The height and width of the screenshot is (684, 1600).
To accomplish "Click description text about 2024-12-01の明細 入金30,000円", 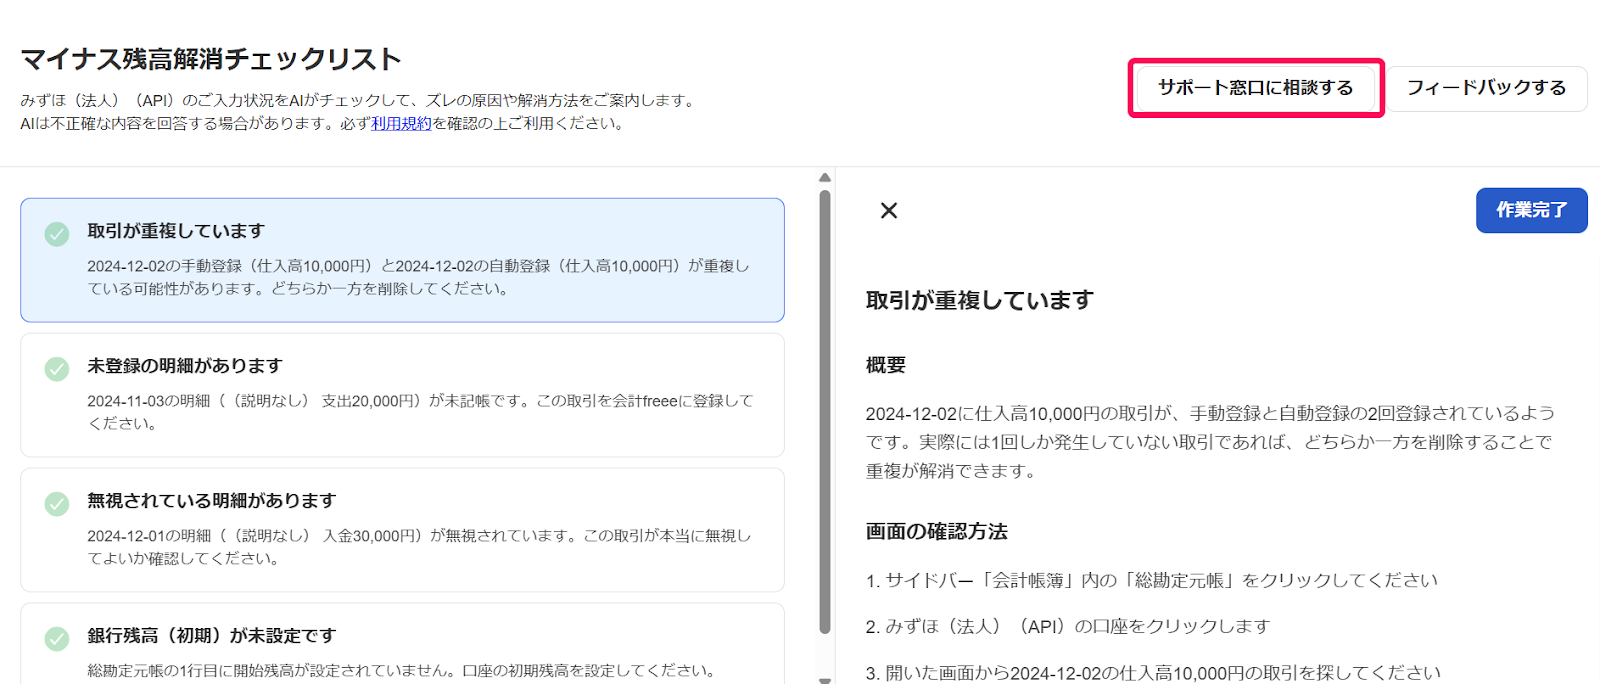I will point(419,547).
